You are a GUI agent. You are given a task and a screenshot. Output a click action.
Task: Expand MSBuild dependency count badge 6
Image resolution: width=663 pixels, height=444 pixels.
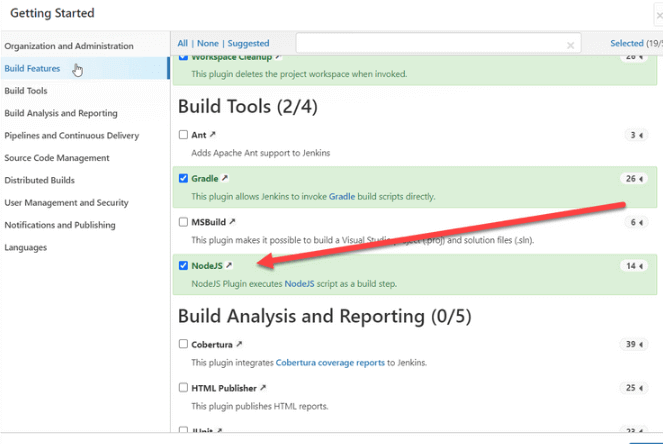pyautogui.click(x=636, y=222)
